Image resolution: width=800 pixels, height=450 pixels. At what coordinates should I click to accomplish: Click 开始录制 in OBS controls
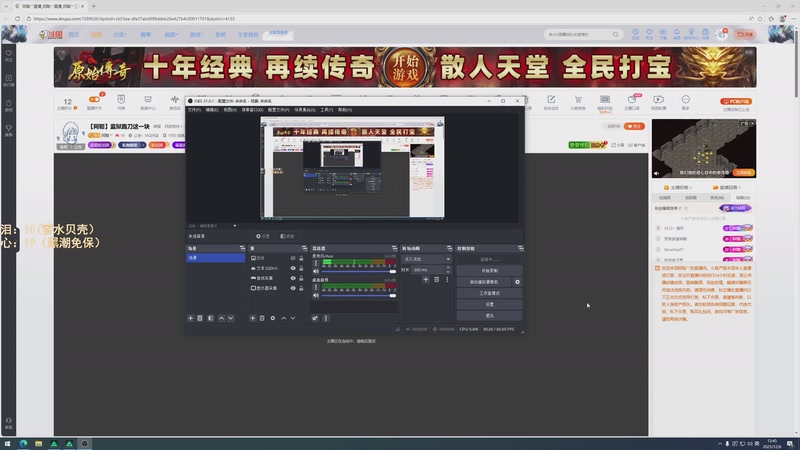click(x=489, y=271)
